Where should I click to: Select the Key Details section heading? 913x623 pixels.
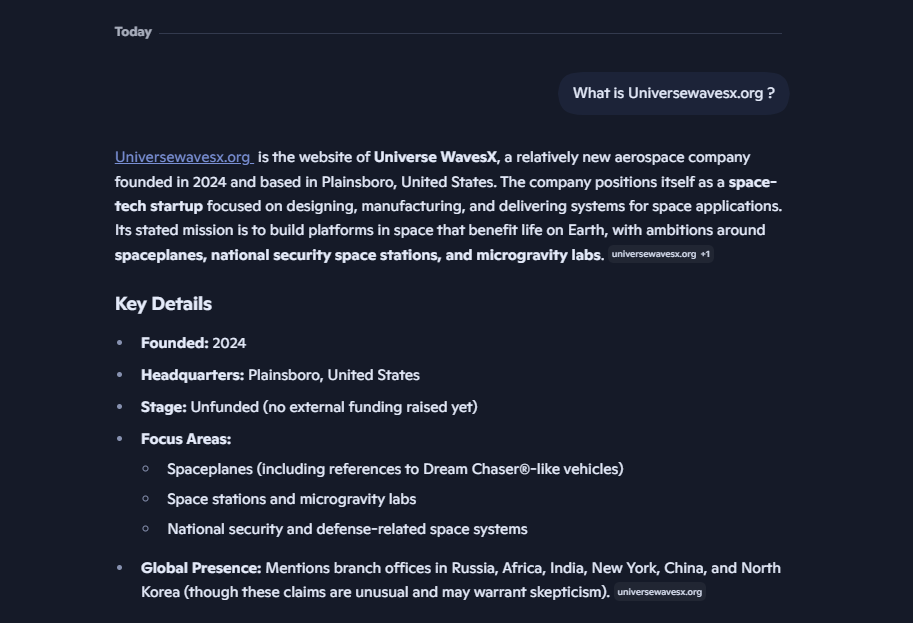[x=164, y=303]
